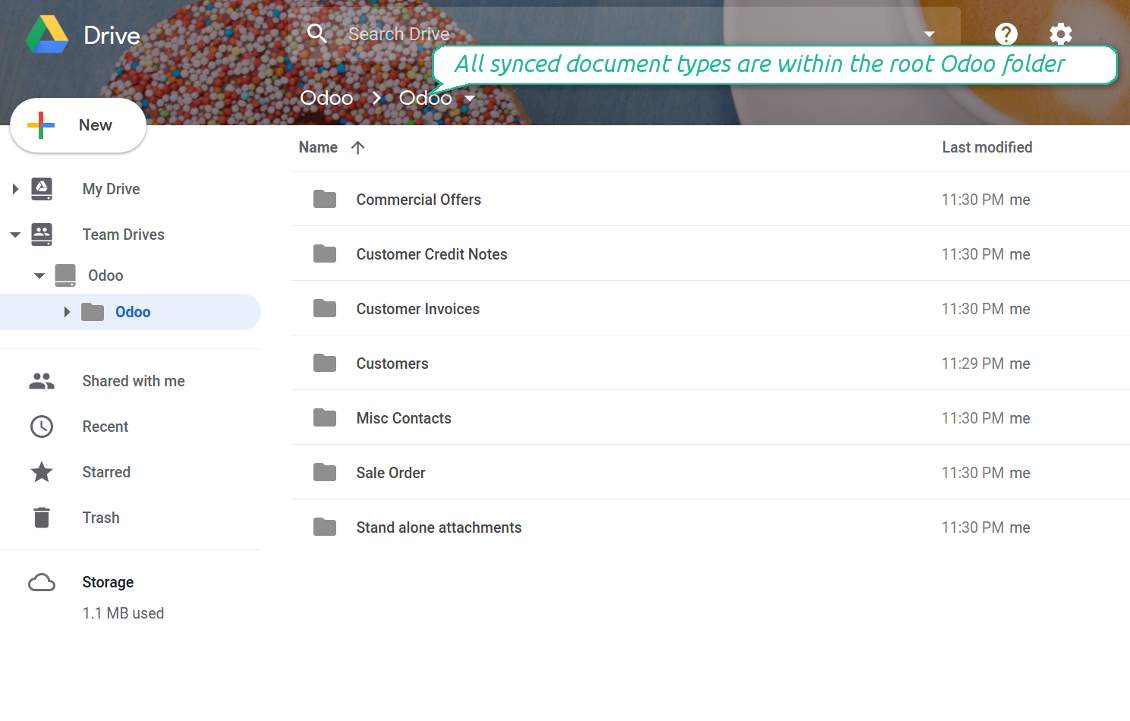
Task: Toggle the Name column sort arrow
Action: 357,148
